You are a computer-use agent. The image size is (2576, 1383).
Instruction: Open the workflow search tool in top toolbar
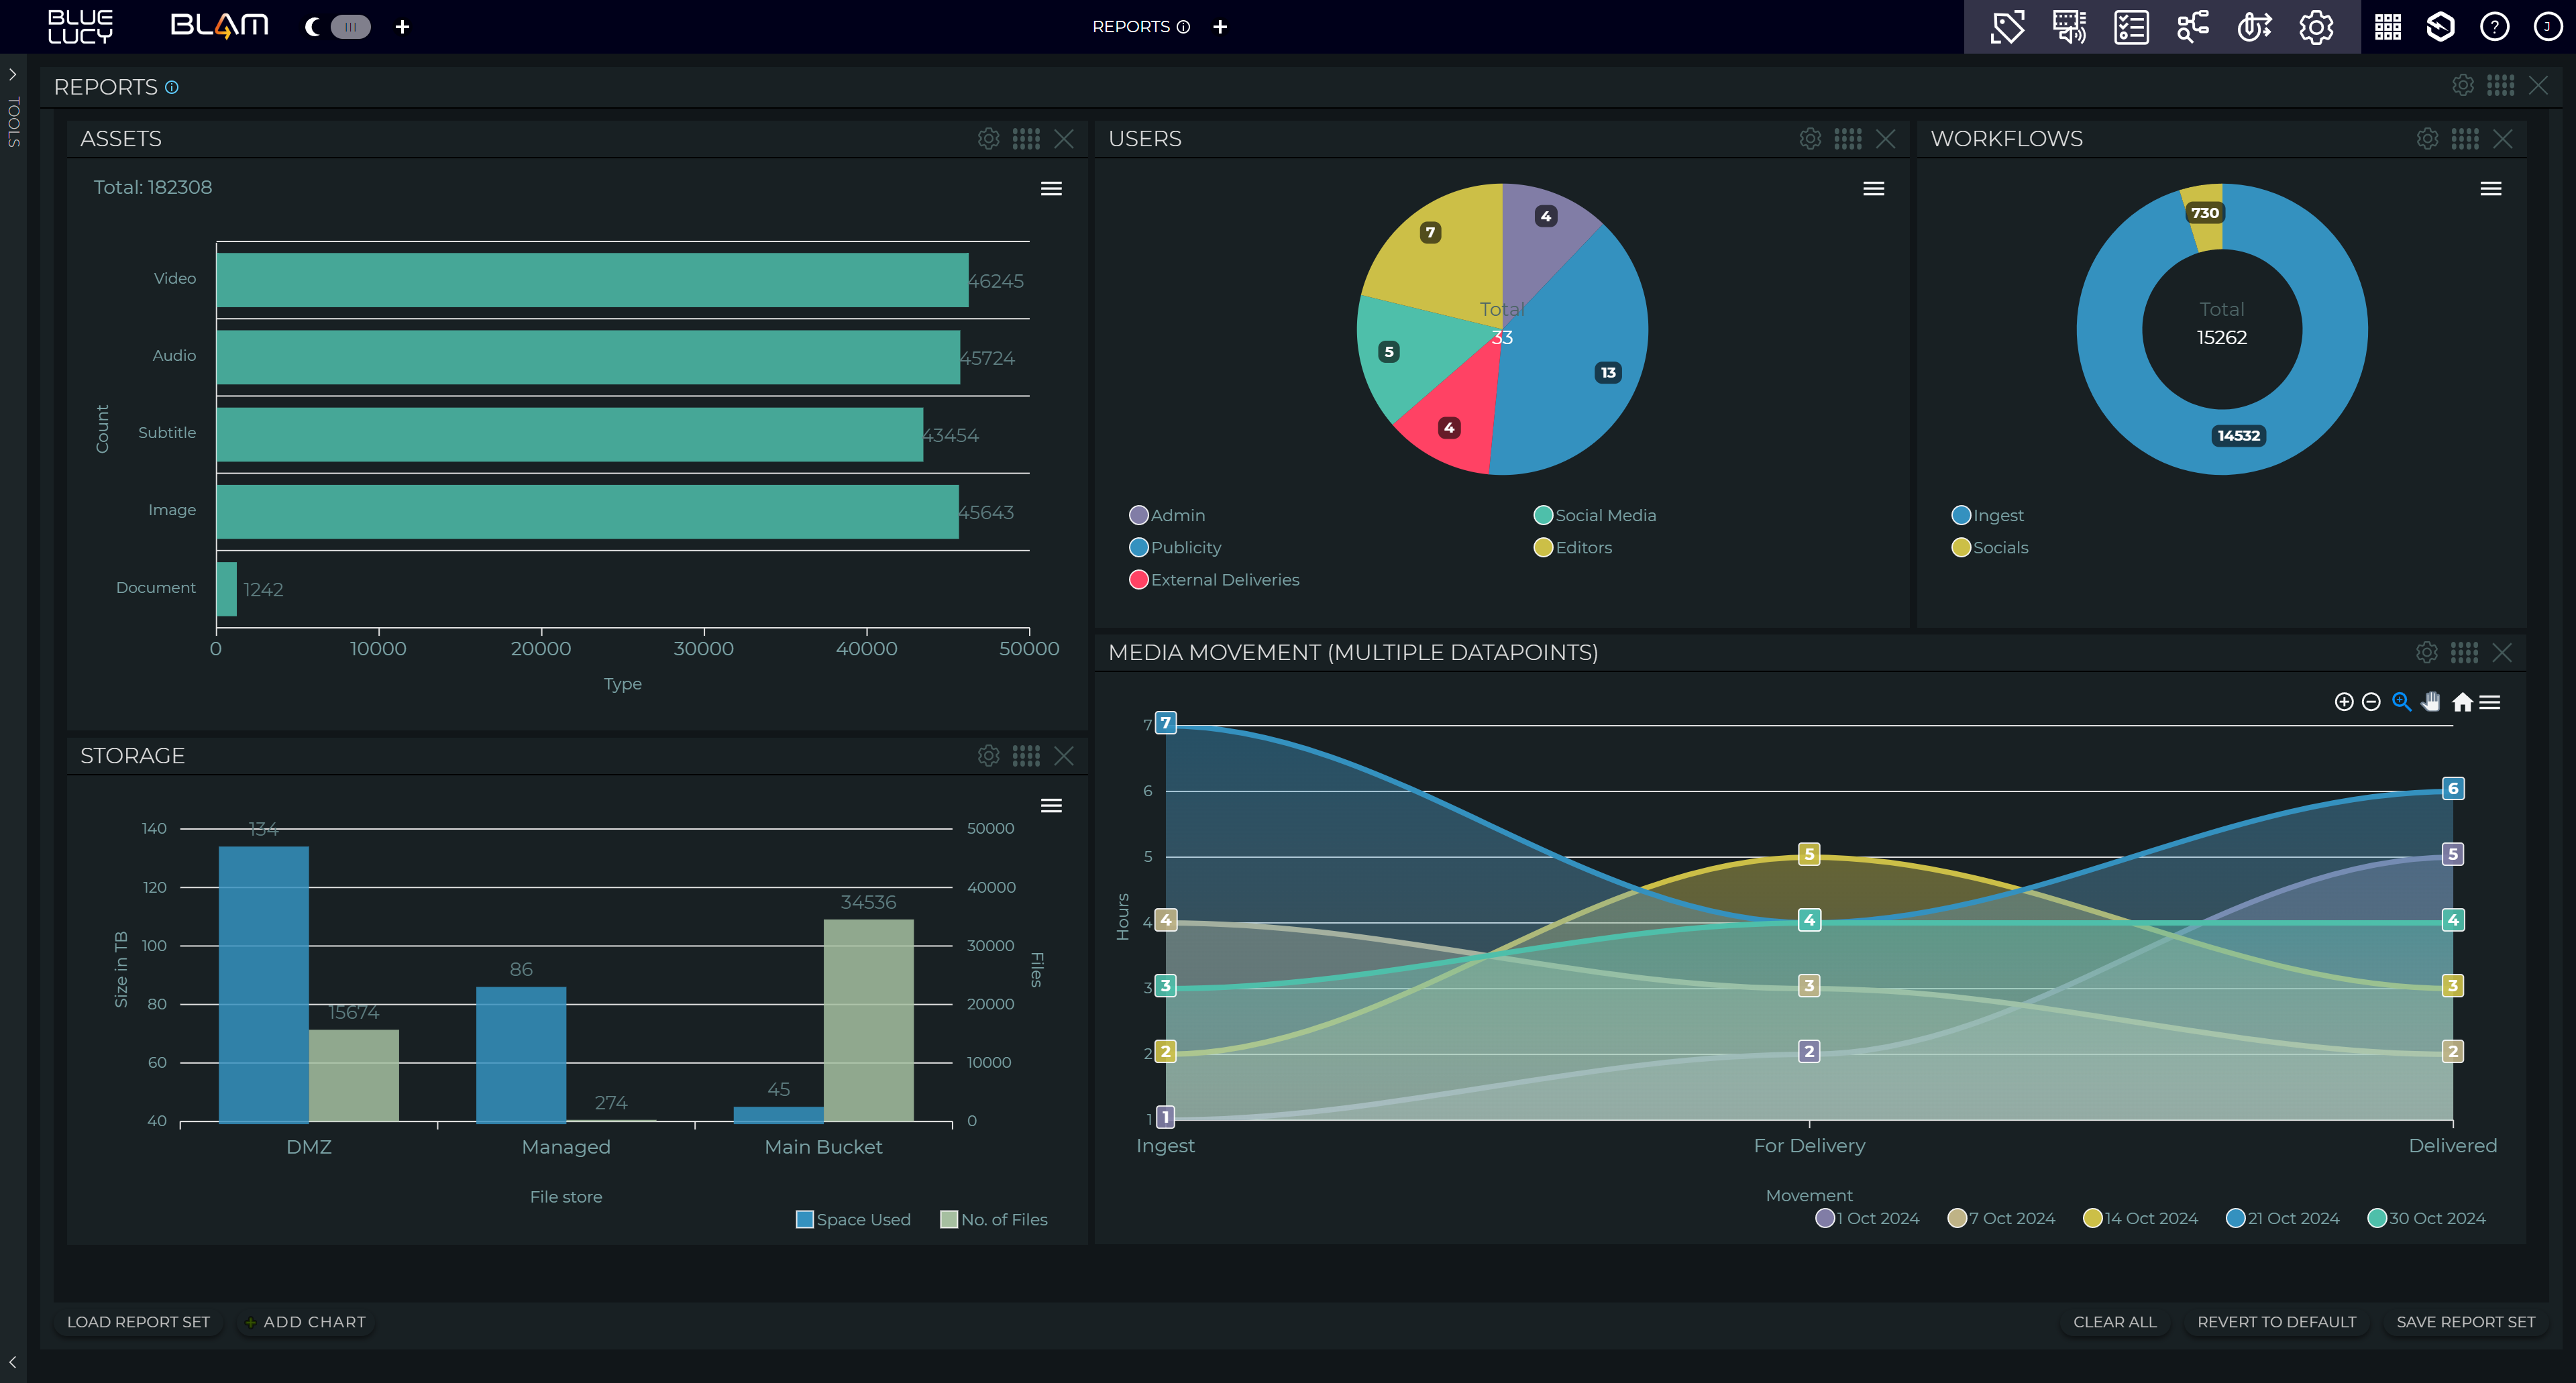pos(2193,27)
